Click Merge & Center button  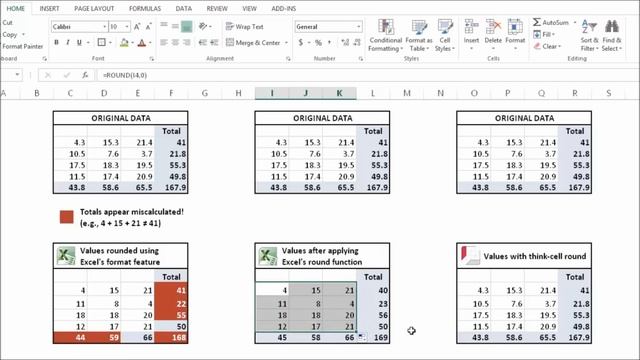pos(253,42)
